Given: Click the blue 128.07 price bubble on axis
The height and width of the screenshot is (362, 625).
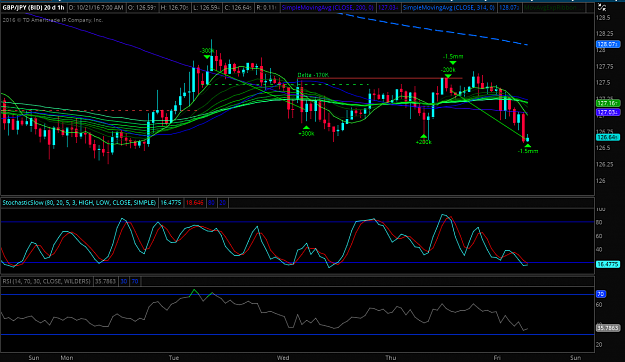Looking at the screenshot, I should click(607, 44).
